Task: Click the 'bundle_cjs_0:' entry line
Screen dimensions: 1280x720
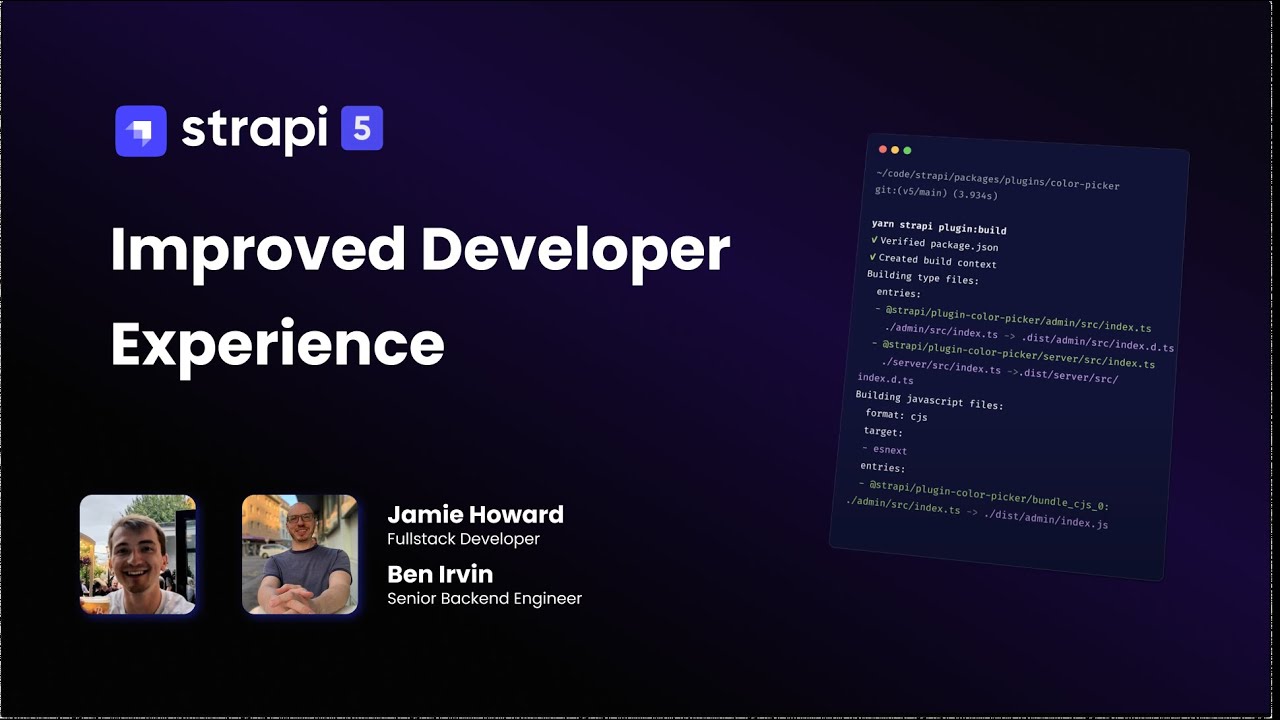Action: (983, 495)
